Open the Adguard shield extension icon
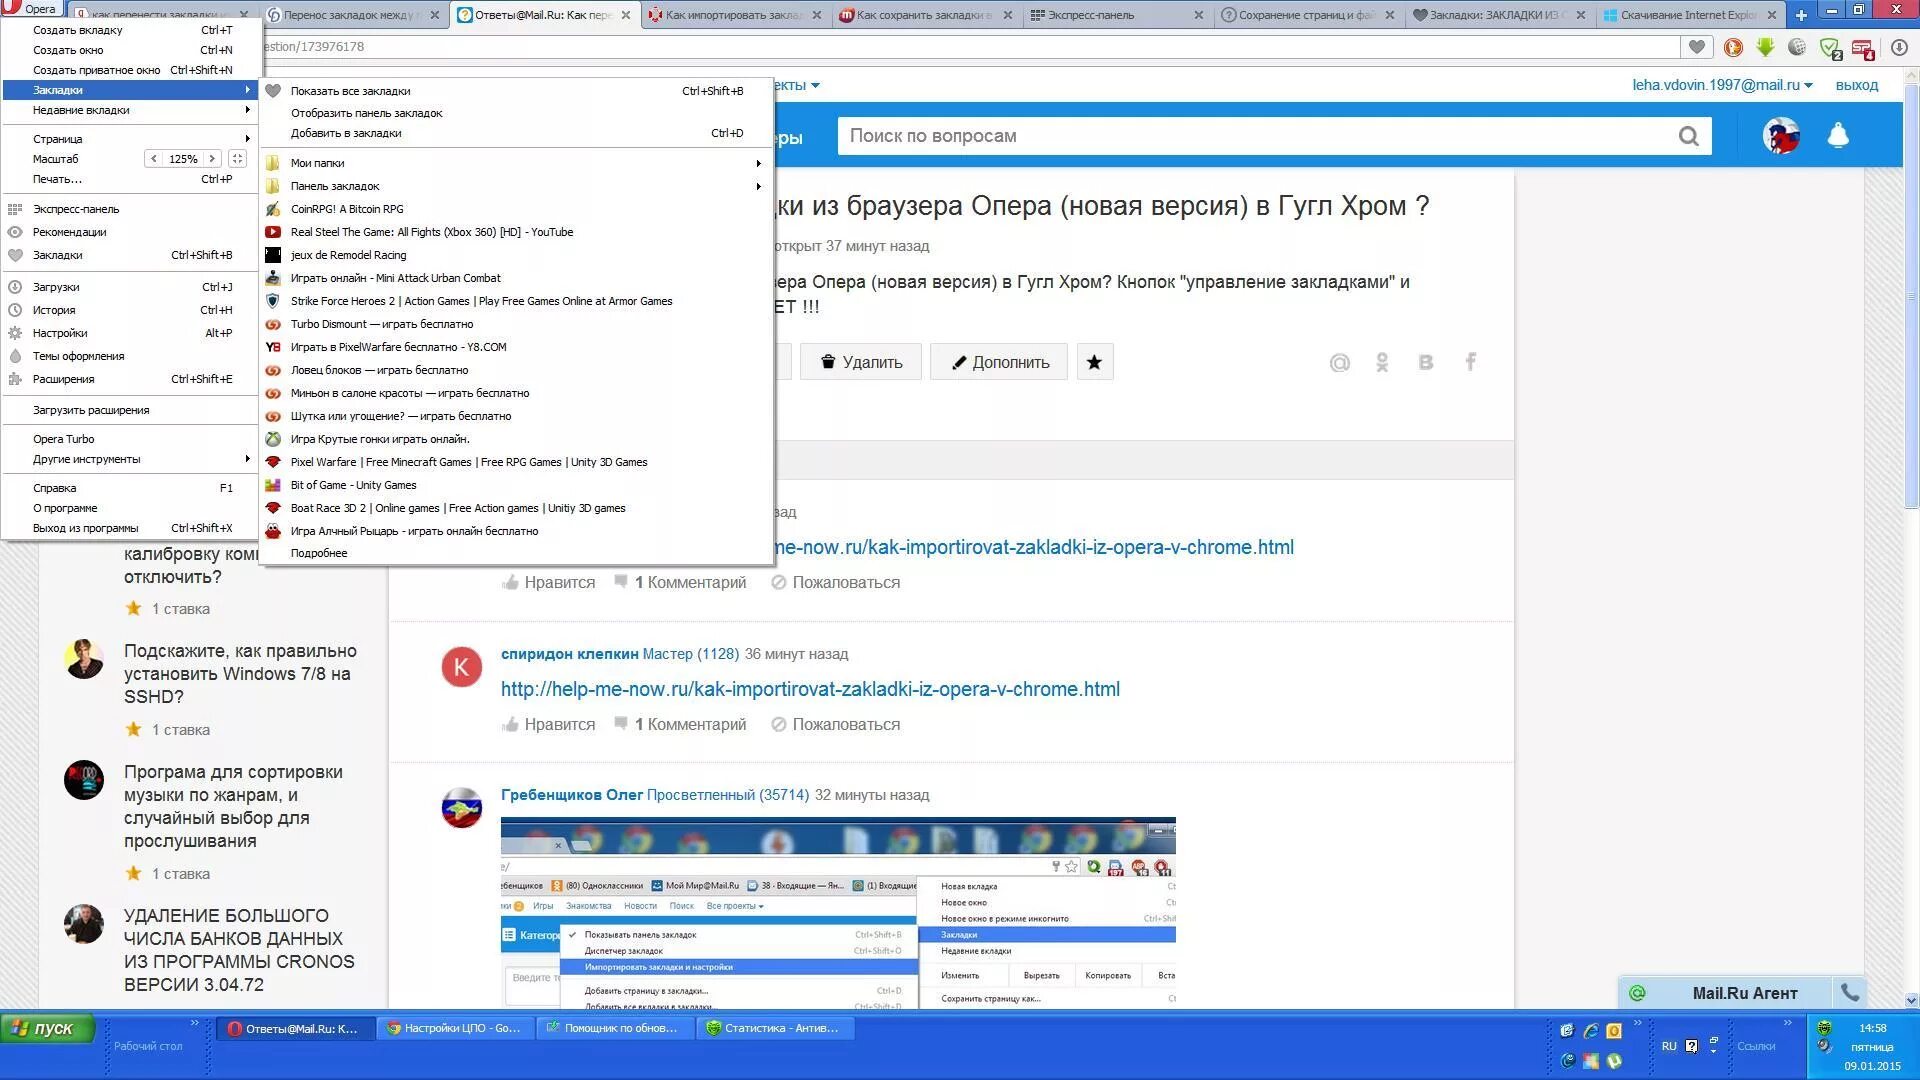 [x=1831, y=48]
